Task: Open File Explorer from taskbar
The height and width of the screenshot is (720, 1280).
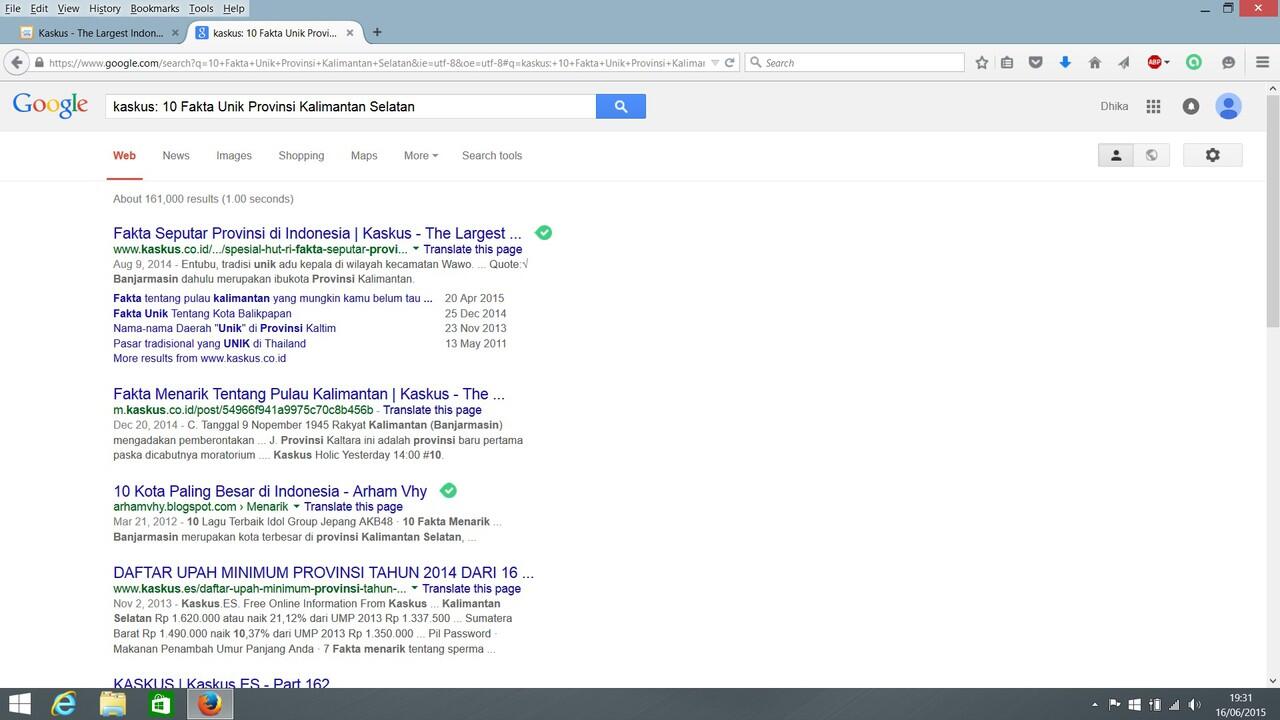Action: (112, 704)
